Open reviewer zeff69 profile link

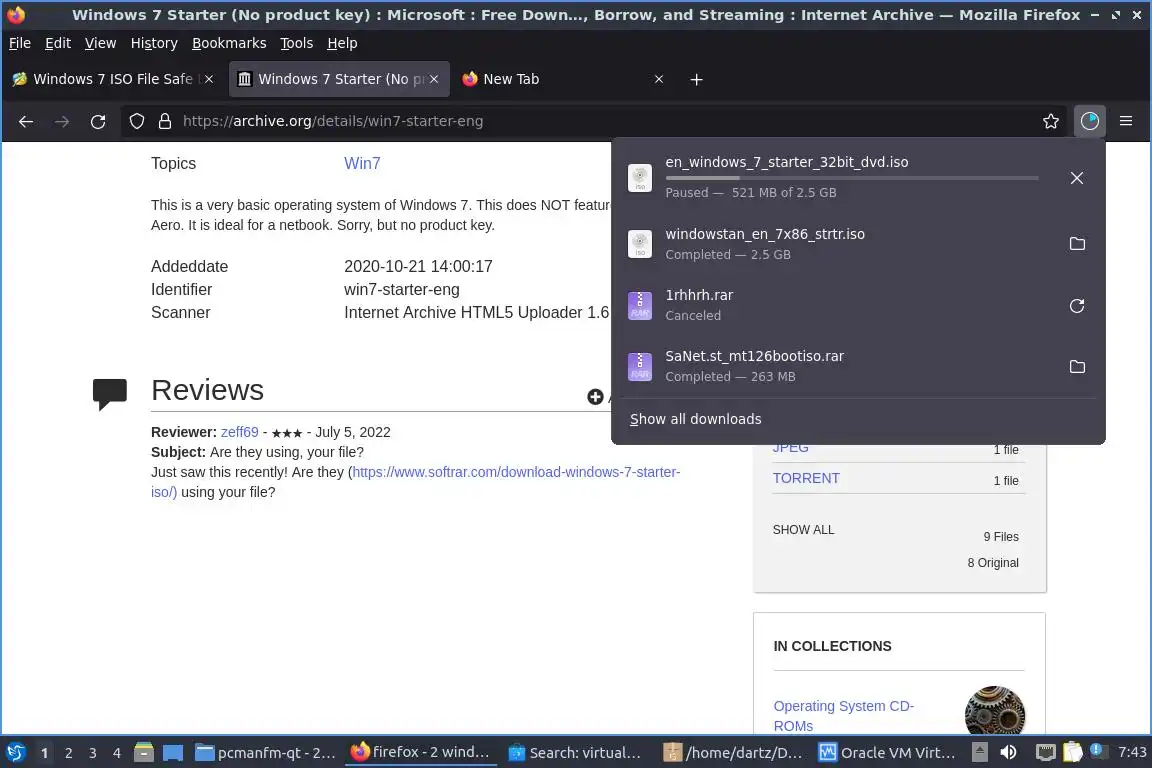click(240, 432)
